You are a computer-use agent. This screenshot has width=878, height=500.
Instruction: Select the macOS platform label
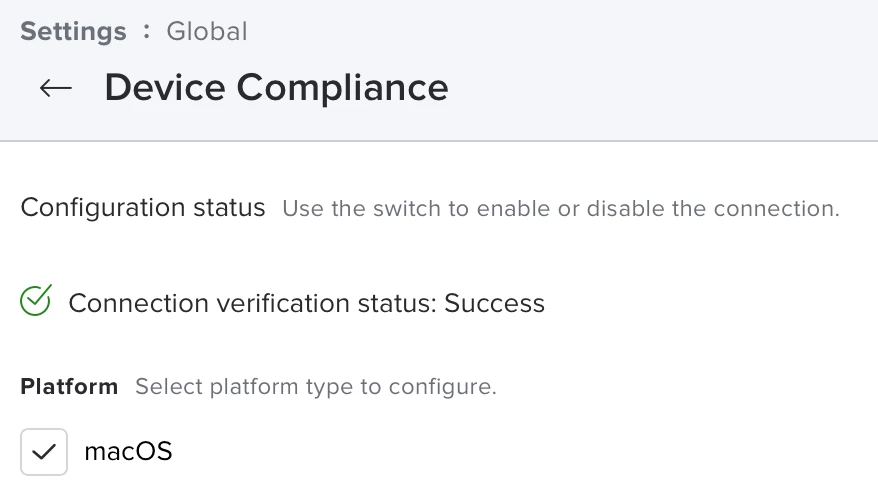click(128, 451)
